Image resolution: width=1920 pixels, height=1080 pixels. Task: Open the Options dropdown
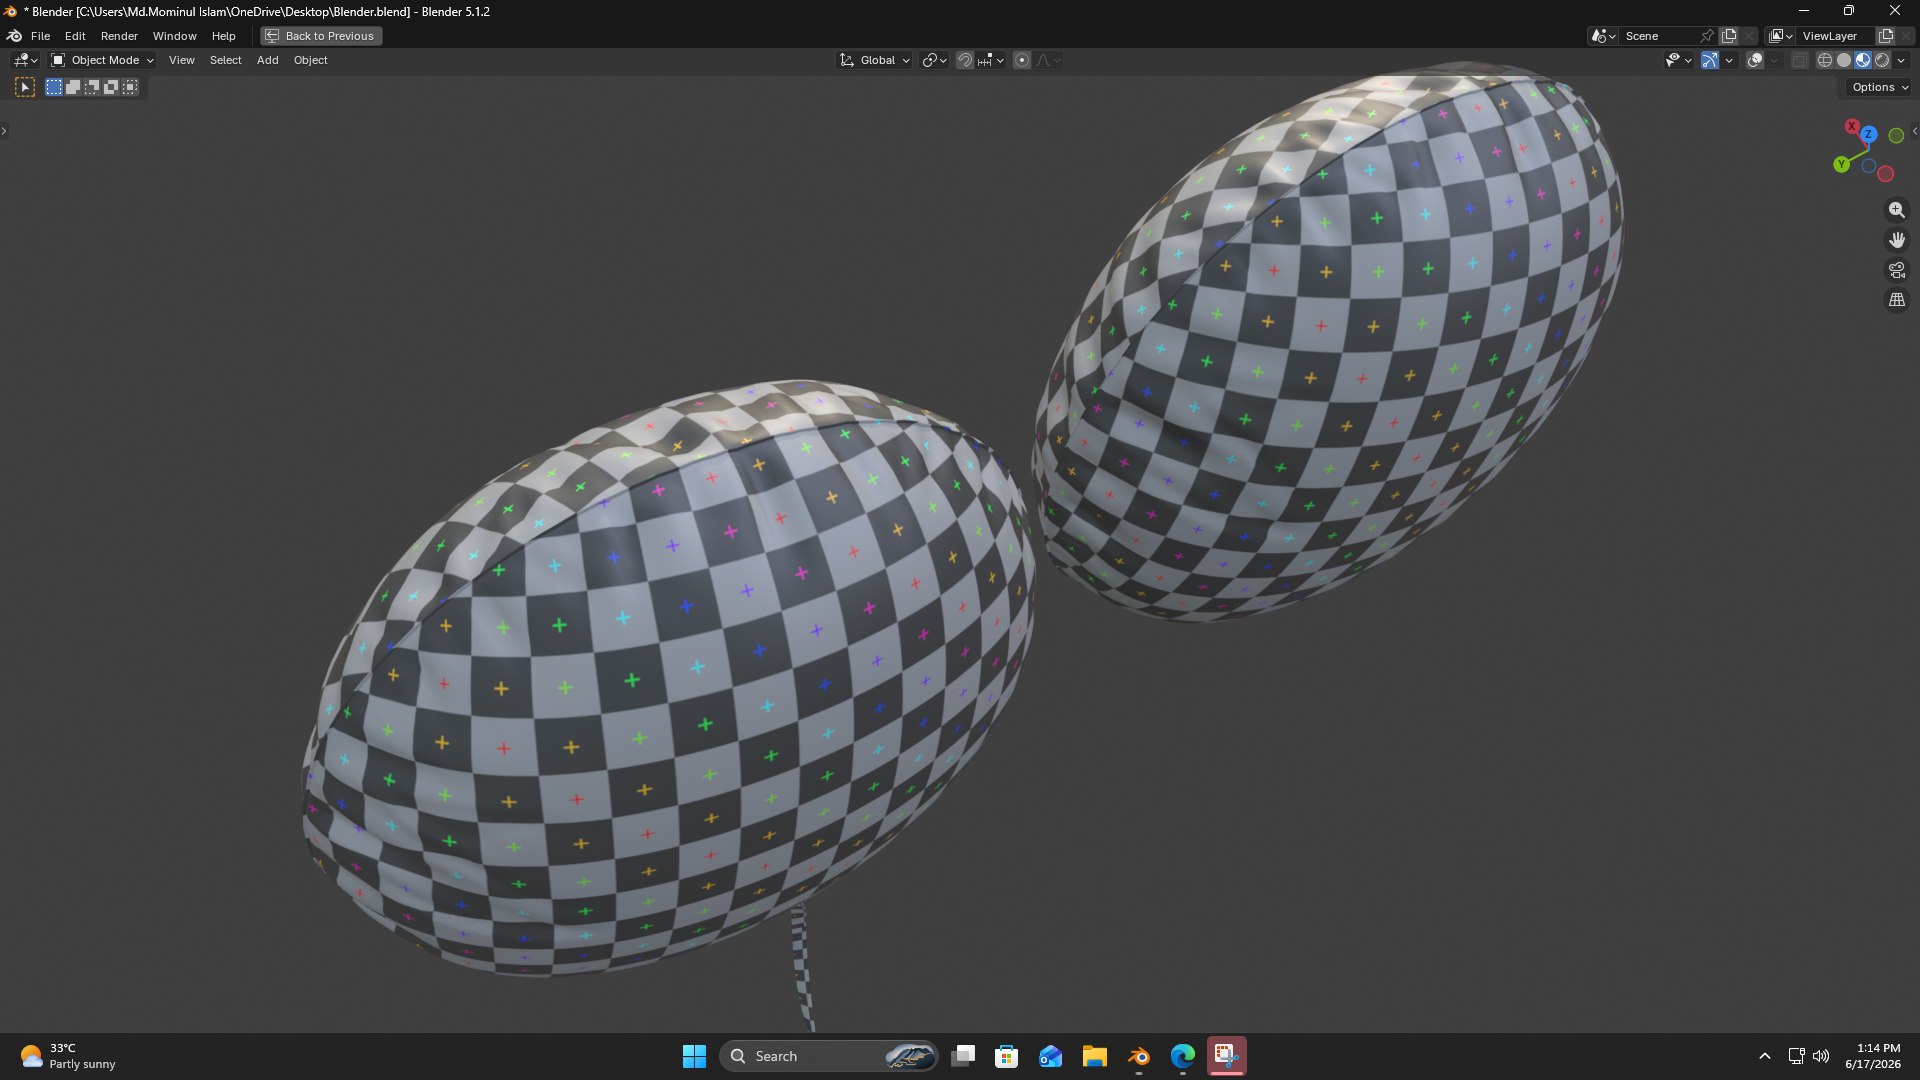tap(1879, 87)
